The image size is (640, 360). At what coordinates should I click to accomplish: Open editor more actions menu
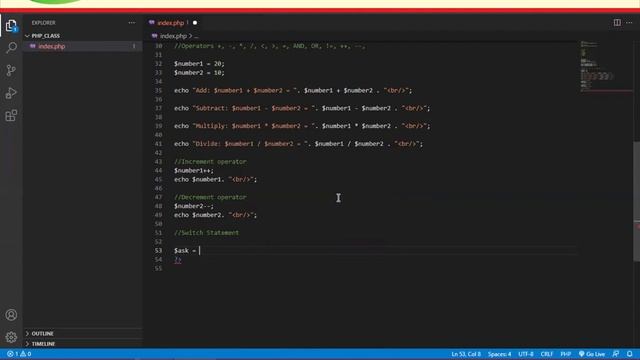pyautogui.click(x=629, y=22)
